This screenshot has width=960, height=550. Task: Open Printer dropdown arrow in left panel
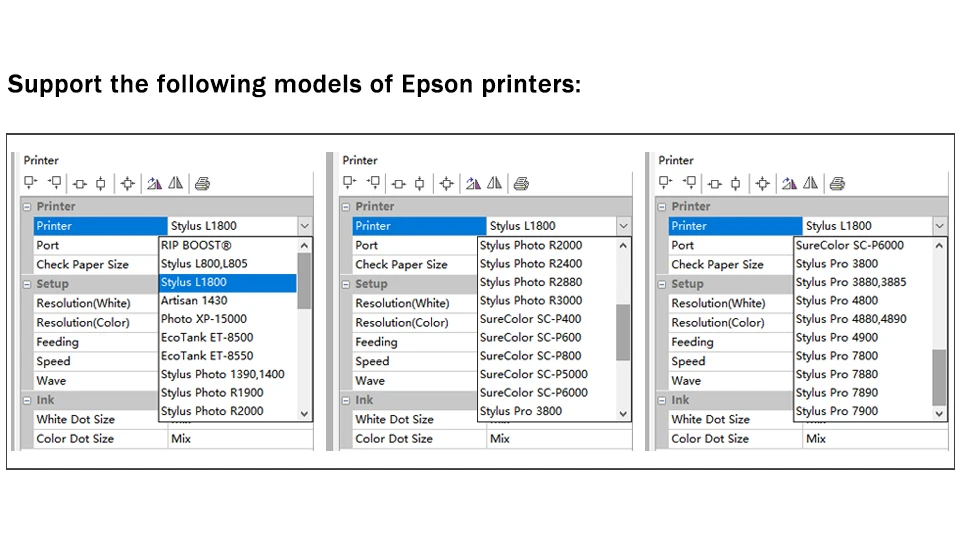click(x=305, y=226)
